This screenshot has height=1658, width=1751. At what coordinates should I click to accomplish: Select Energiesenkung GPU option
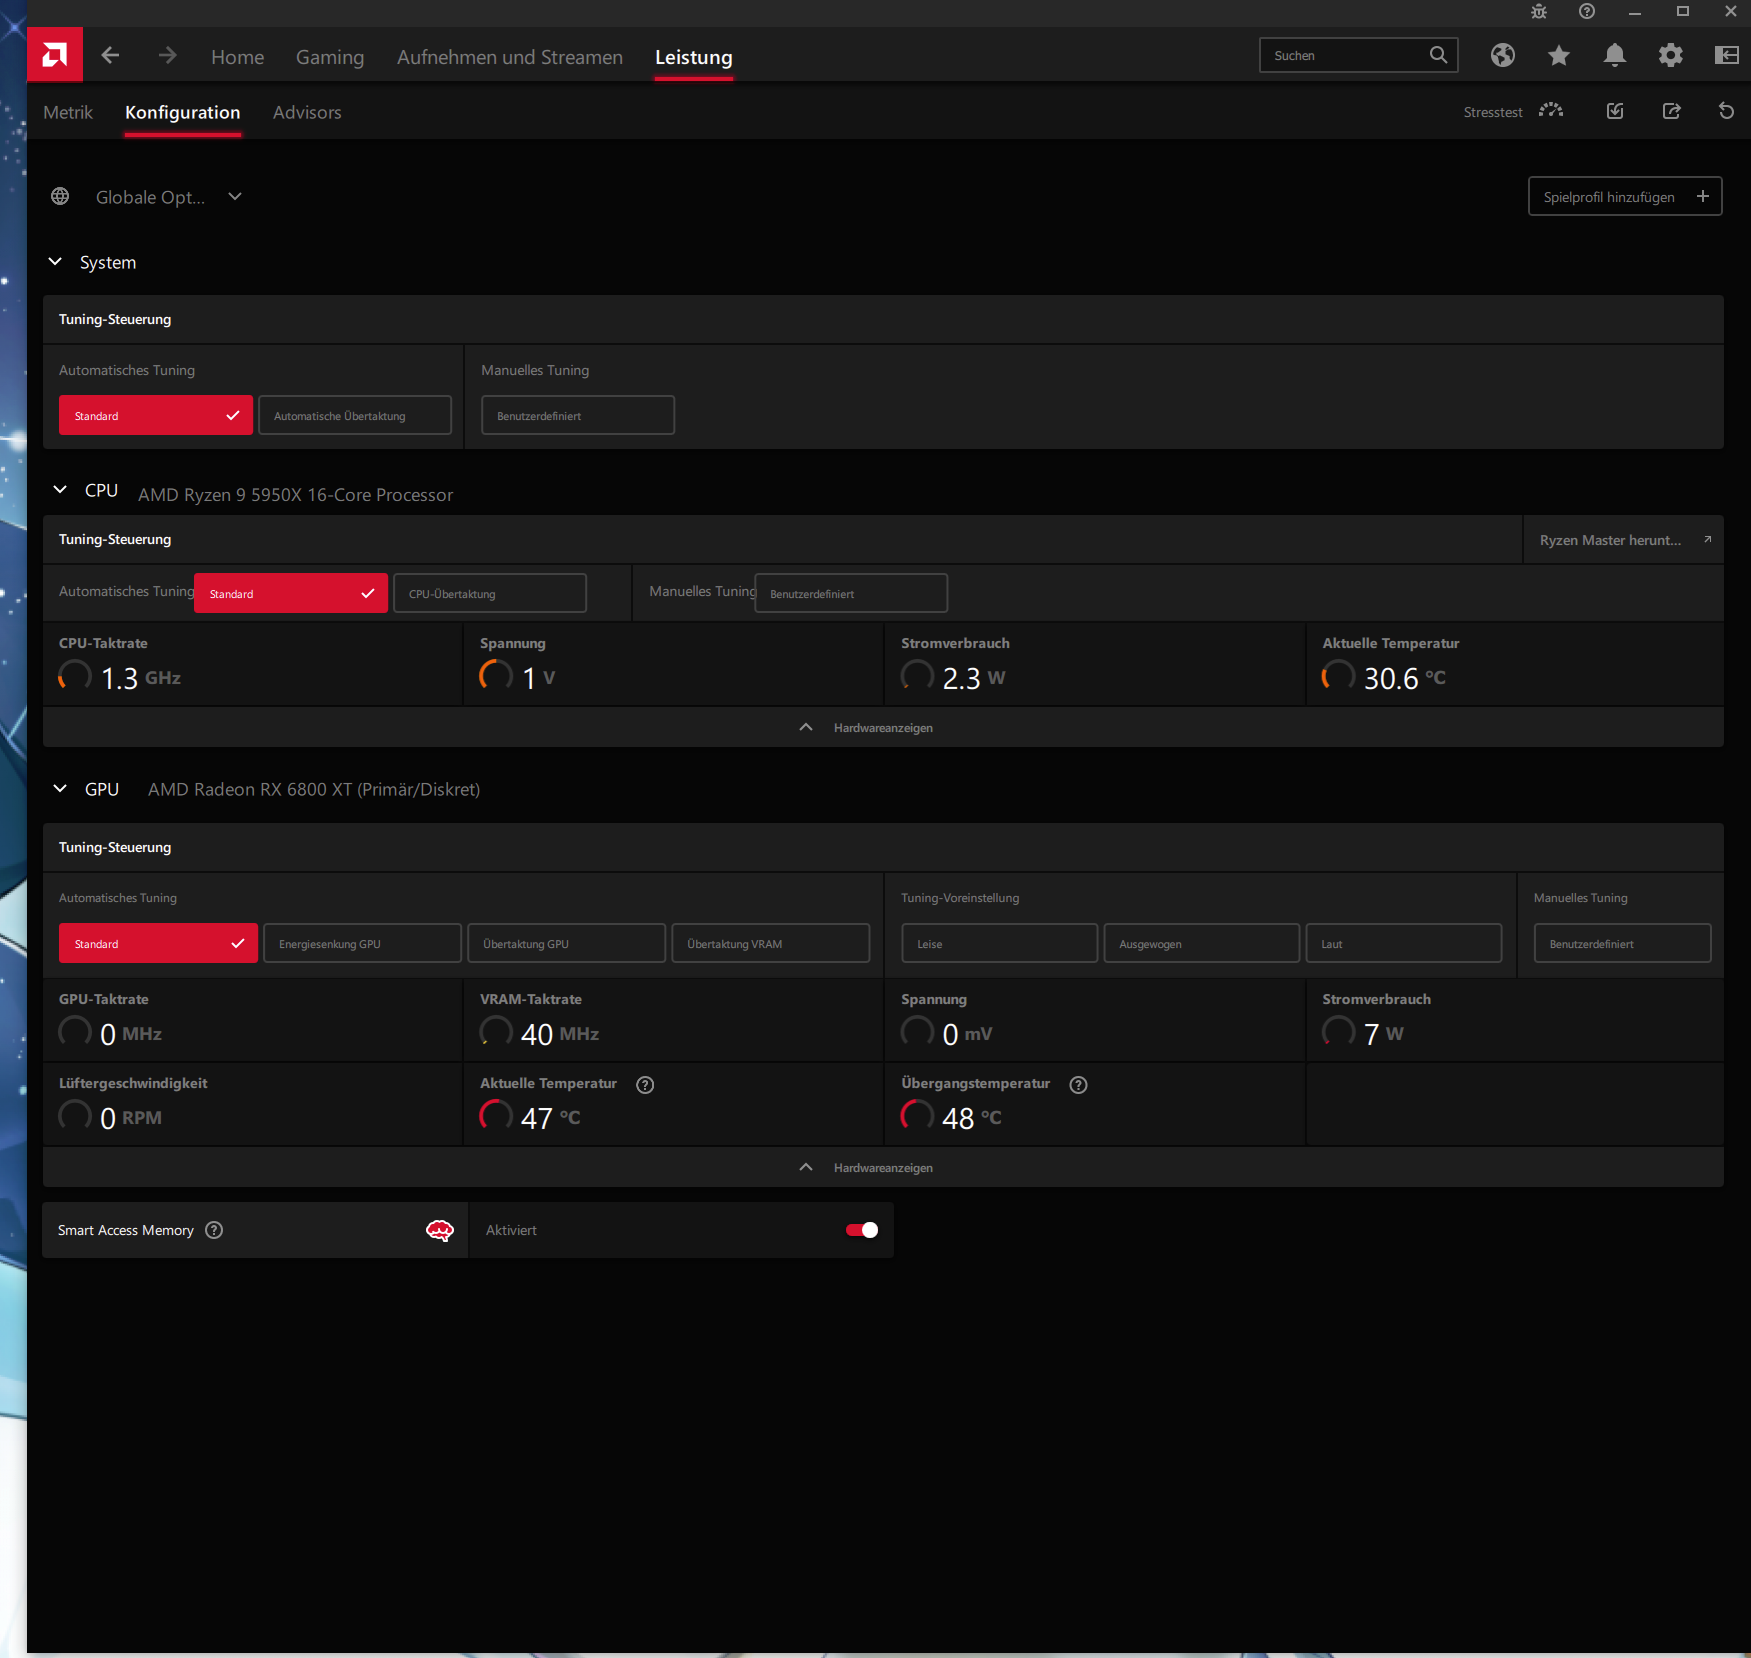tap(362, 943)
